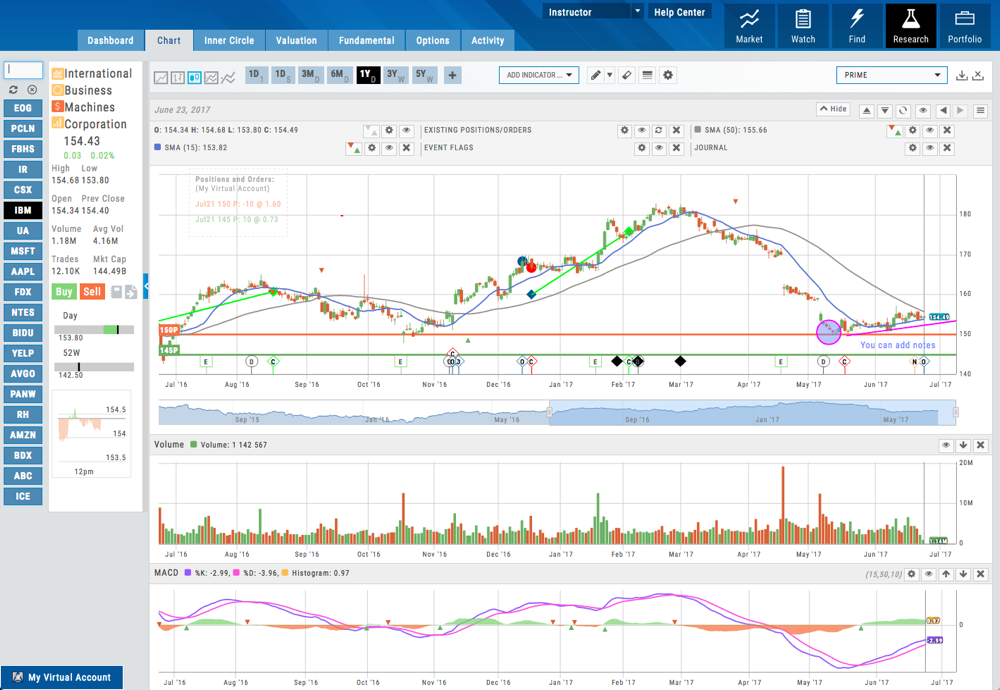Save the chart template with the download icon

962,75
